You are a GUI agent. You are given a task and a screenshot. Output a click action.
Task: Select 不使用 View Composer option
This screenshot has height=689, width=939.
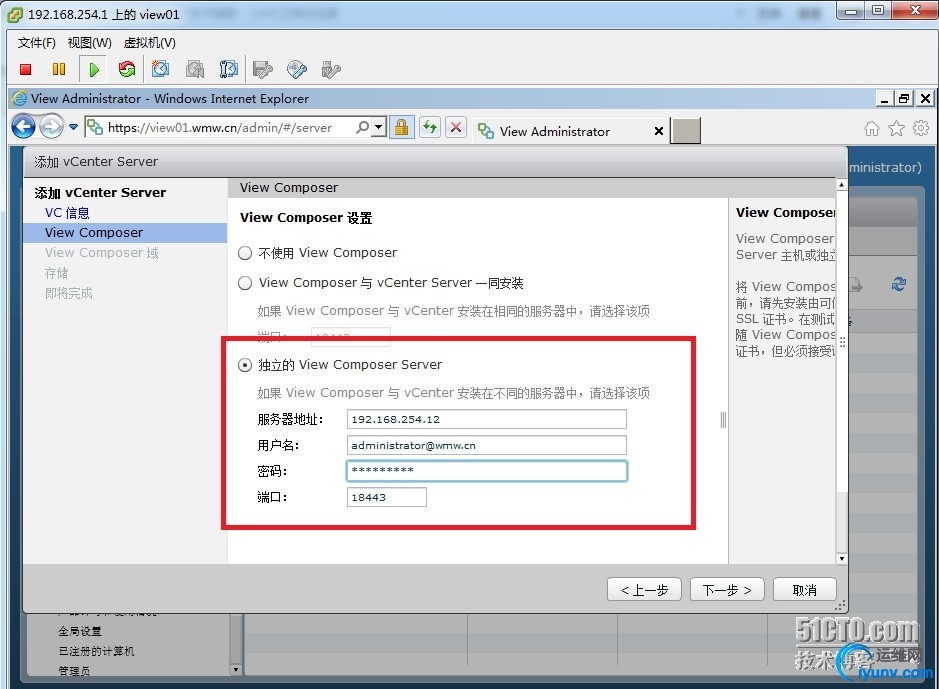[245, 253]
